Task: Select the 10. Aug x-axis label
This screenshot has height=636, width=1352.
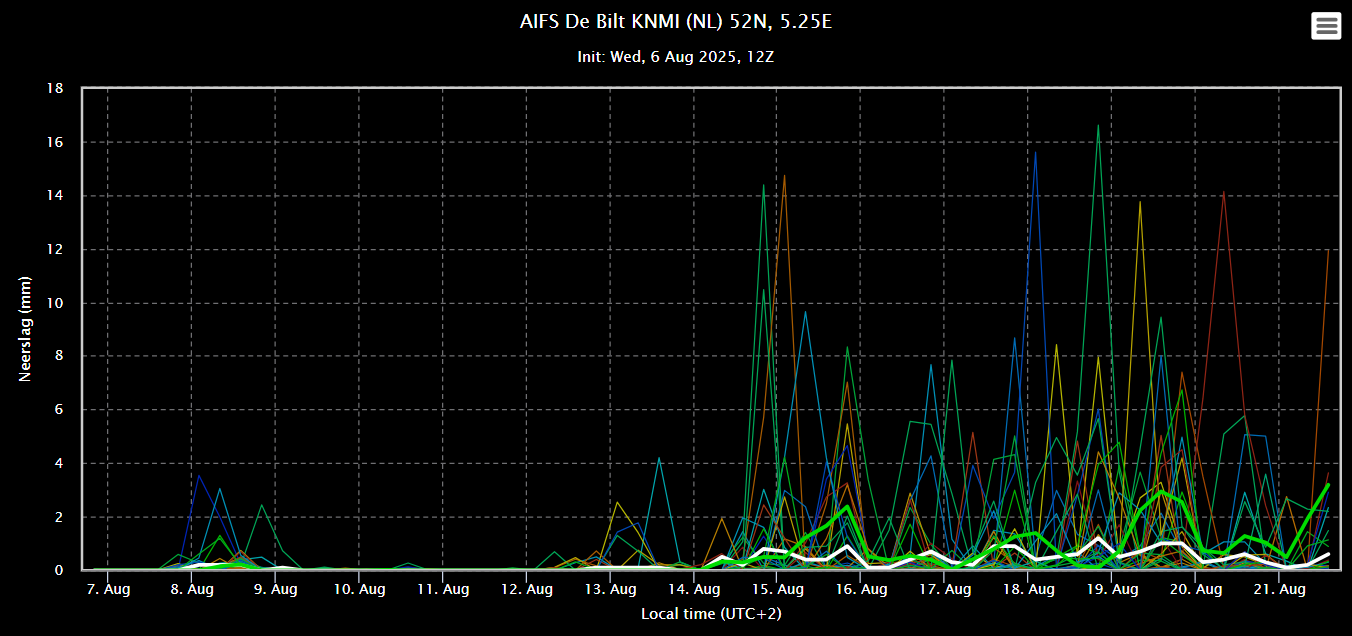Action: tap(358, 590)
